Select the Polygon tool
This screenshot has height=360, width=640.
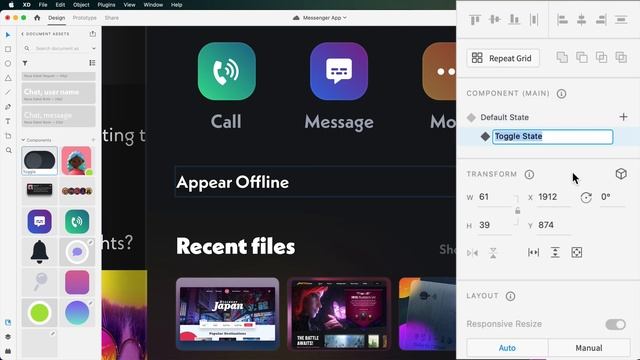[x=8, y=78]
